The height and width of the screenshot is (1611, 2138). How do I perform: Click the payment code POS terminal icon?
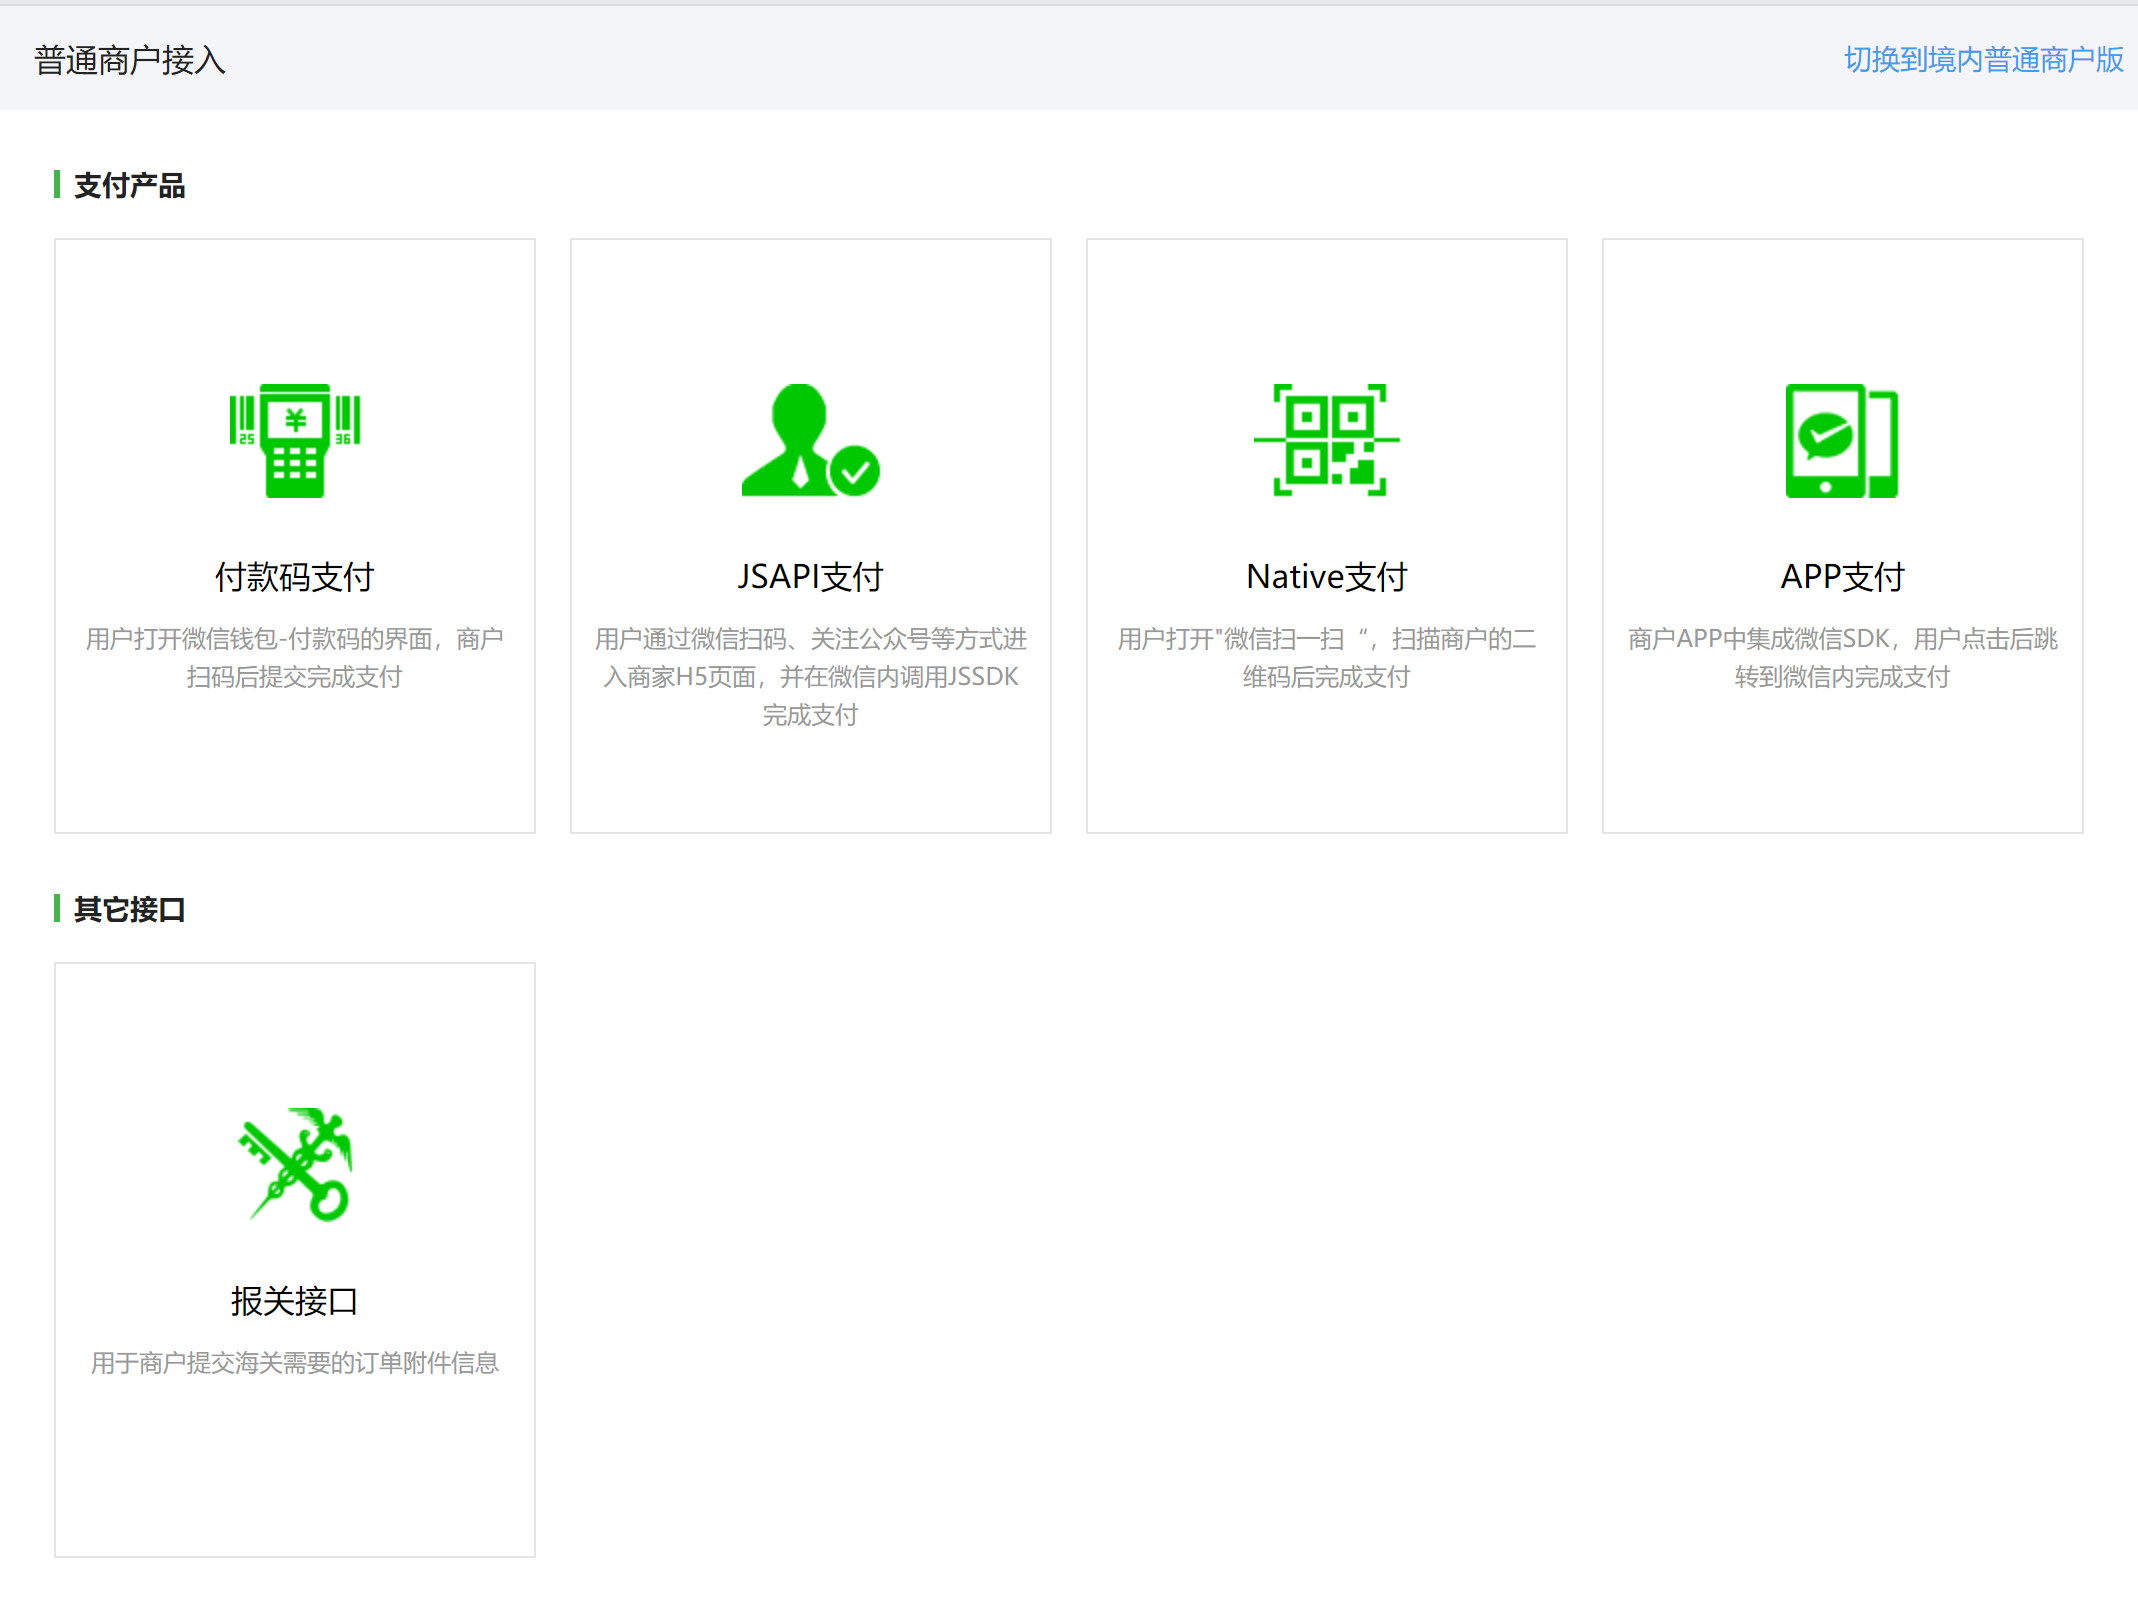294,440
